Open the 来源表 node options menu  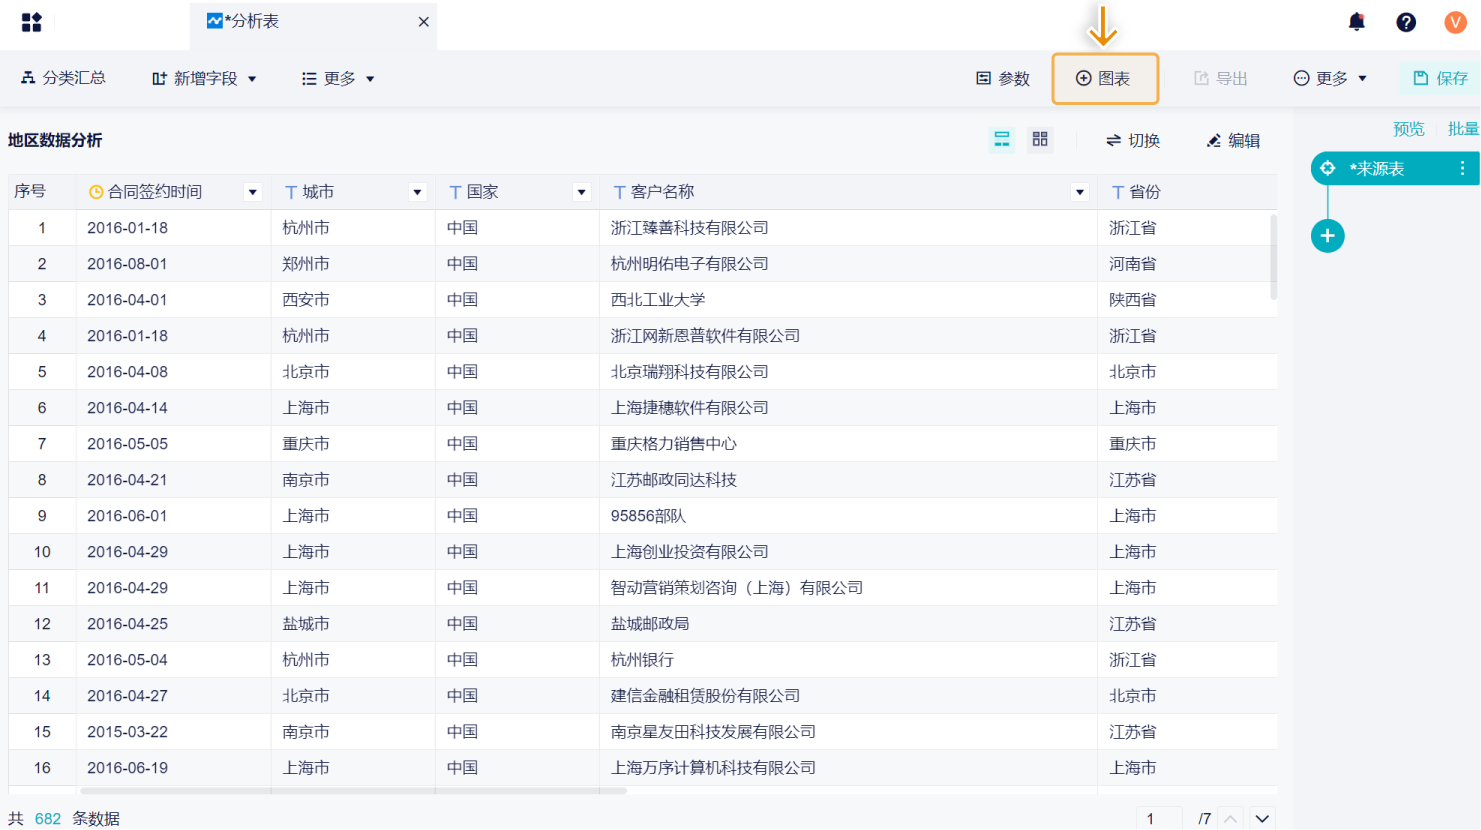point(1462,169)
